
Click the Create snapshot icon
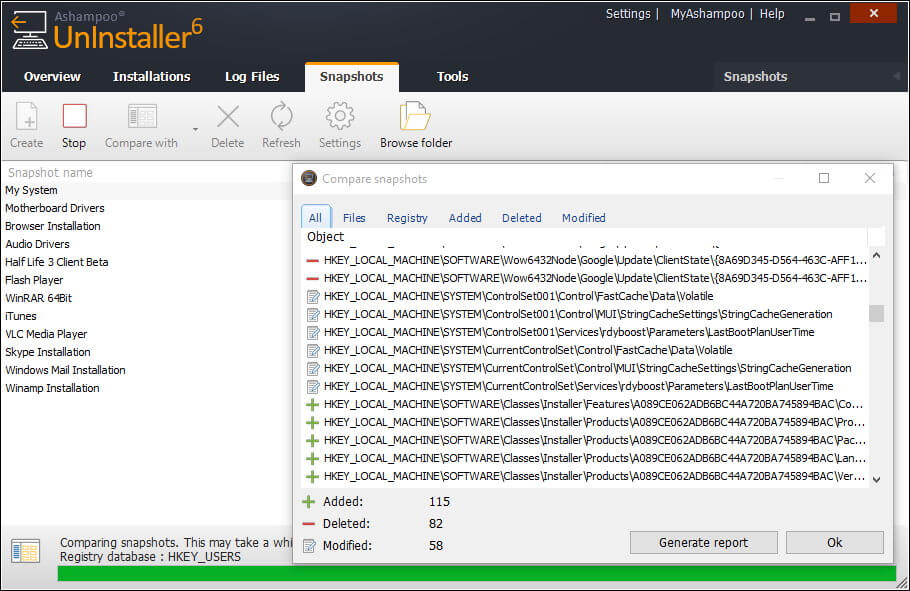[27, 117]
